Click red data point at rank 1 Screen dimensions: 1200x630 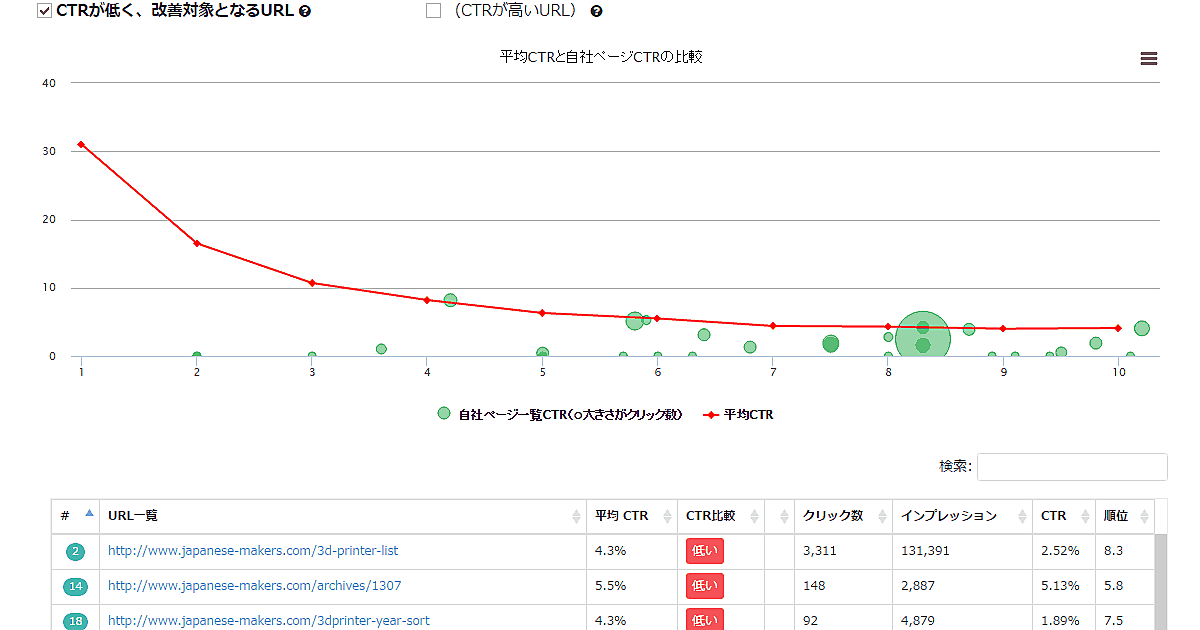pos(81,144)
